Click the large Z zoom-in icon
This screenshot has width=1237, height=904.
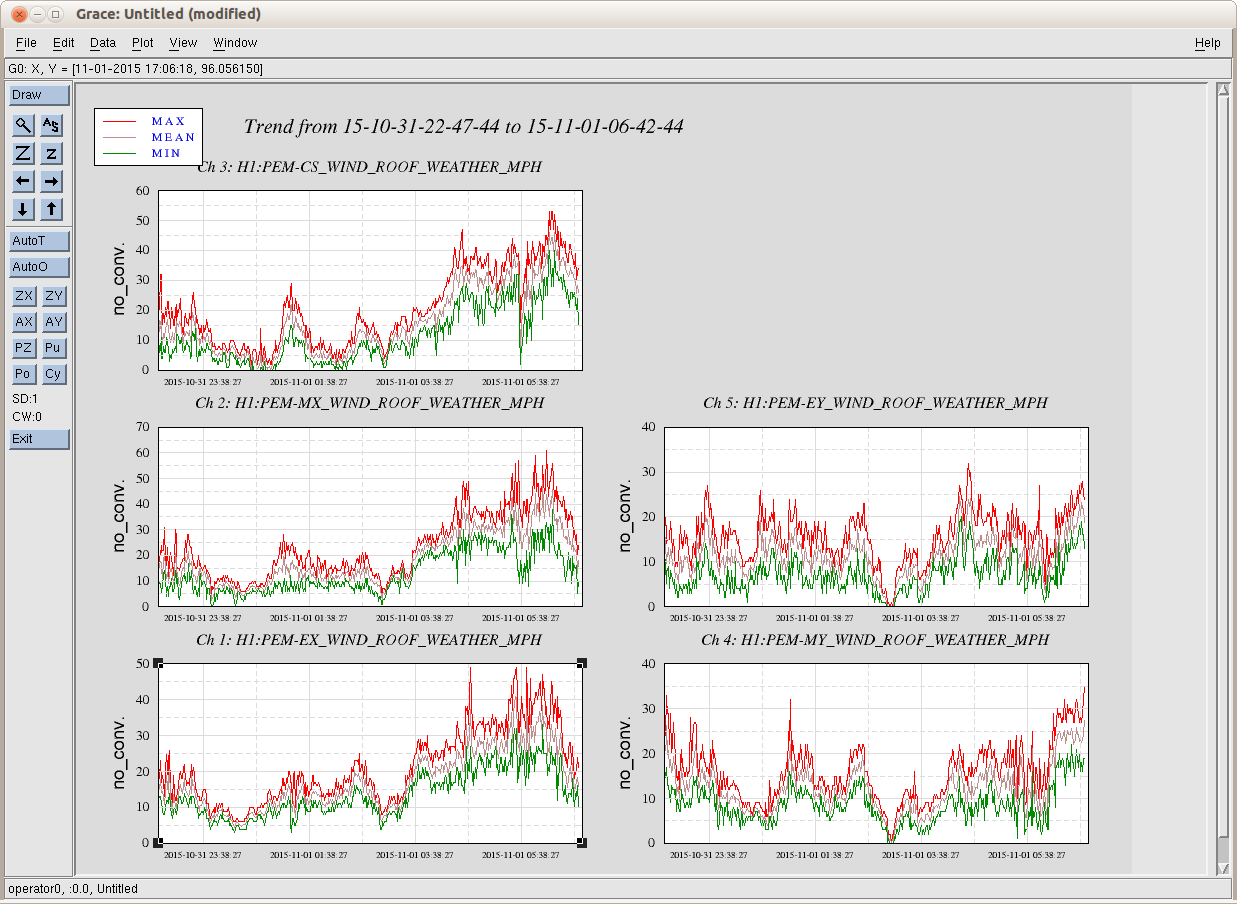23,153
